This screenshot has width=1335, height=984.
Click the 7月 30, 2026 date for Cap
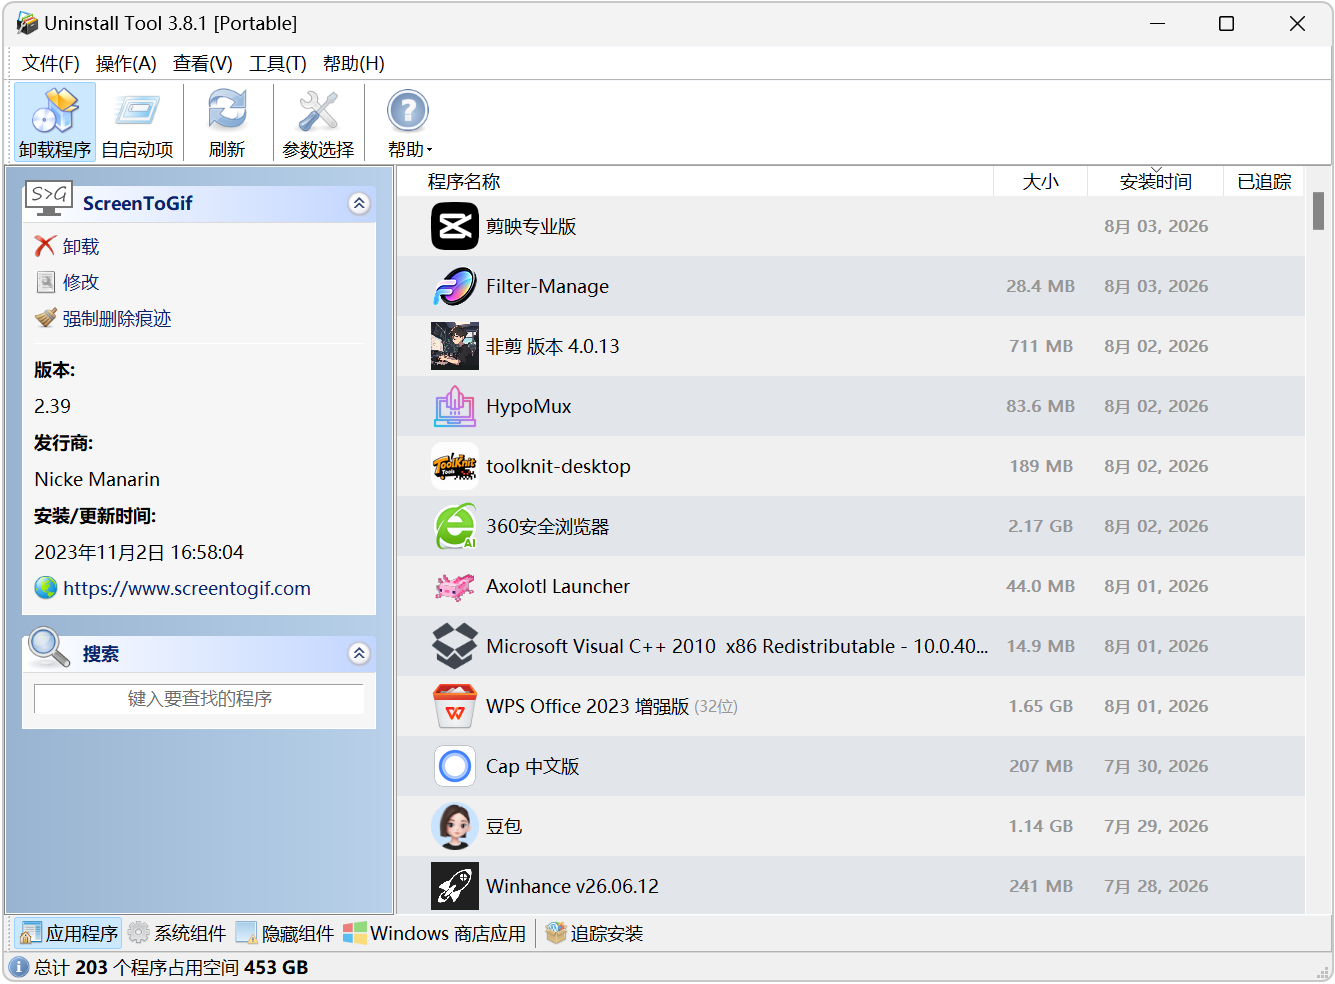tap(1156, 767)
